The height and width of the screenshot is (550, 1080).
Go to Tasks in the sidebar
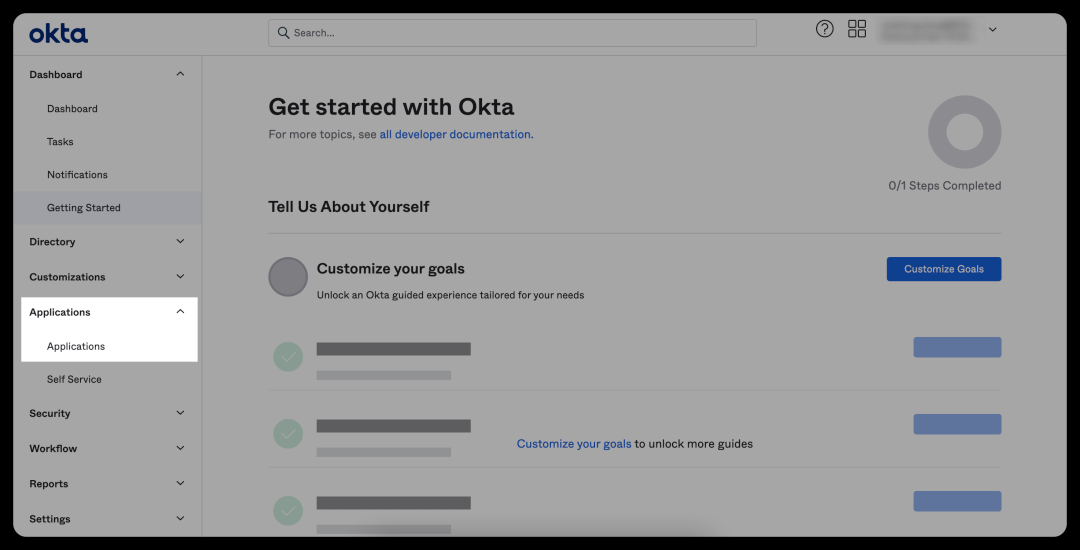tap(60, 142)
